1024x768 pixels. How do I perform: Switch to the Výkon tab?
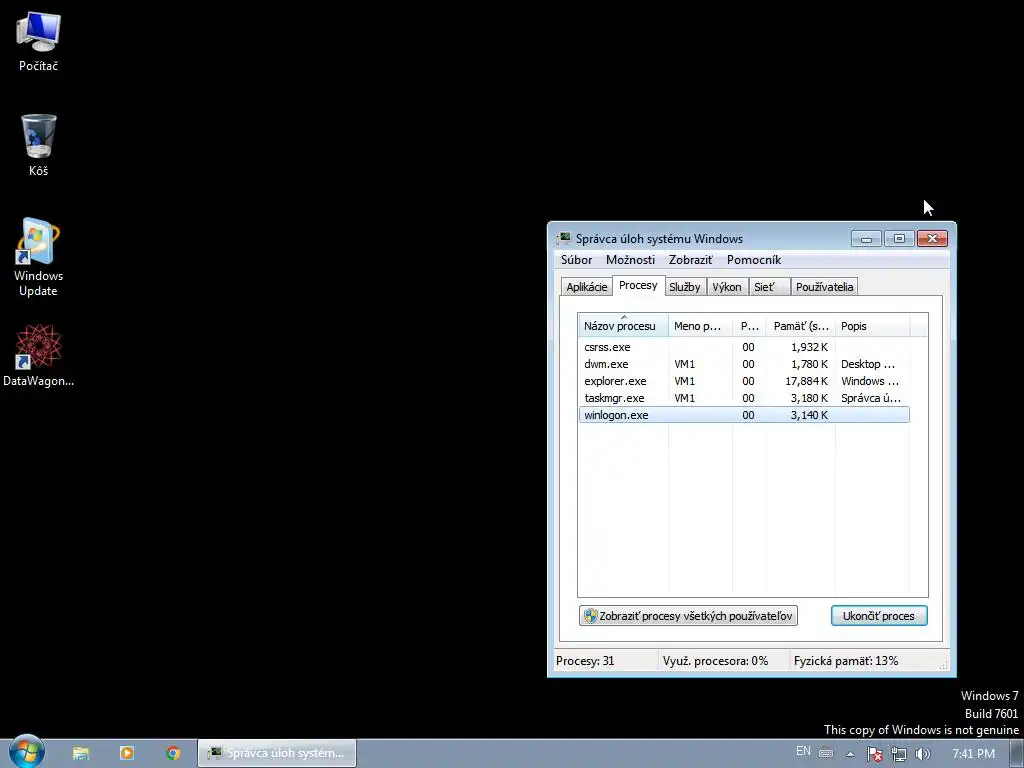[727, 287]
